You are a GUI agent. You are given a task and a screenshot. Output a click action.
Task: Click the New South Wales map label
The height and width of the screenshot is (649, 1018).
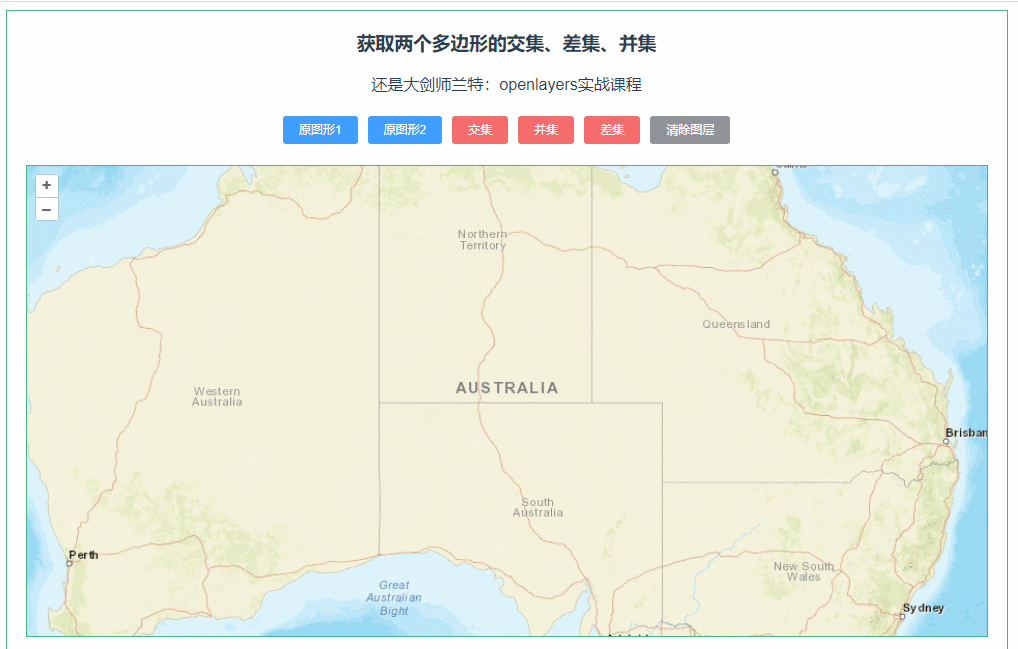[x=804, y=571]
